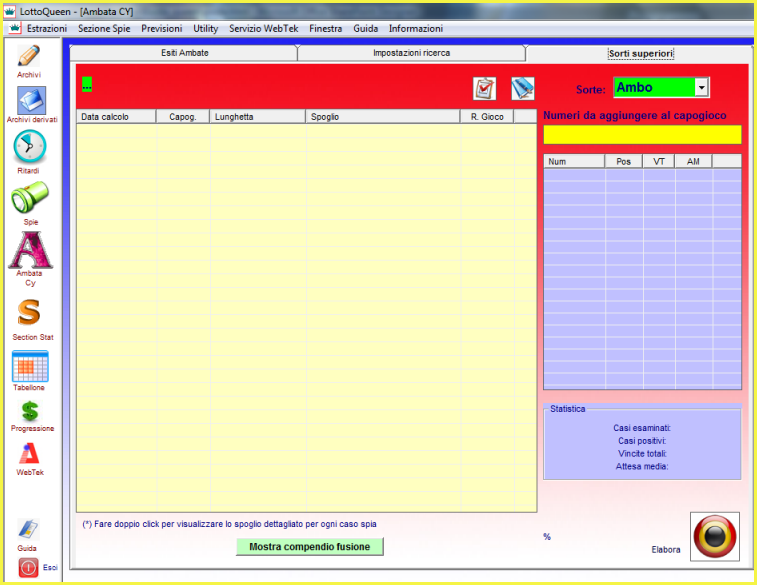Click the Attesa media label
This screenshot has width=757, height=585.
click(642, 467)
